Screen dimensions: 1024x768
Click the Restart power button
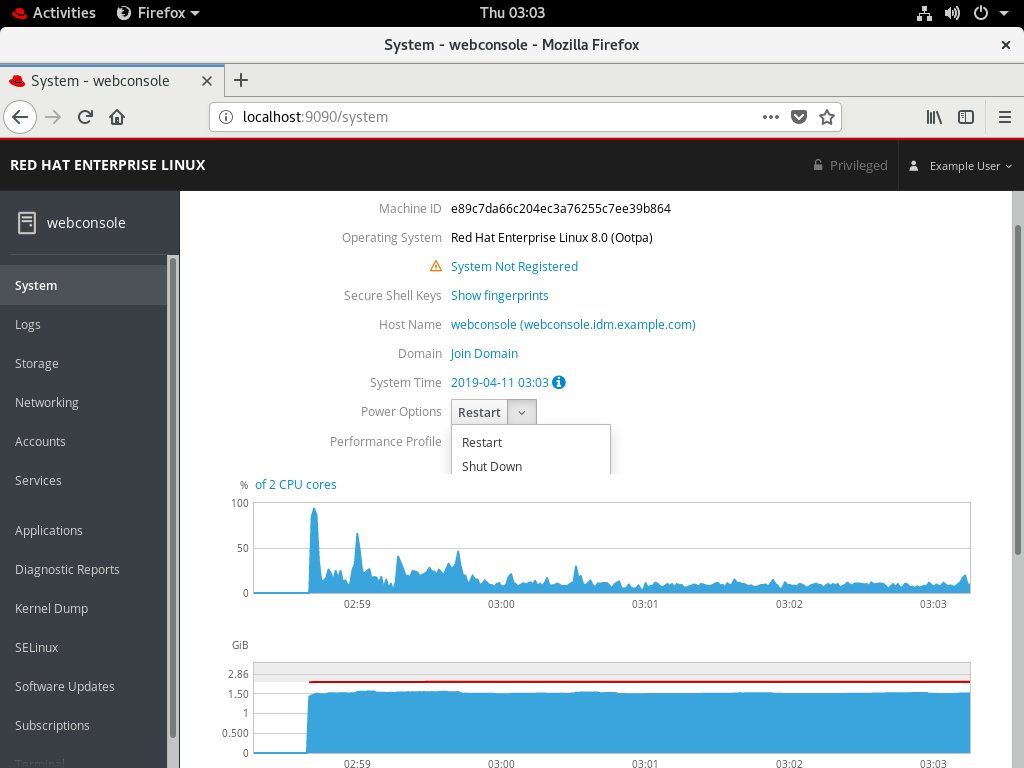479,413
